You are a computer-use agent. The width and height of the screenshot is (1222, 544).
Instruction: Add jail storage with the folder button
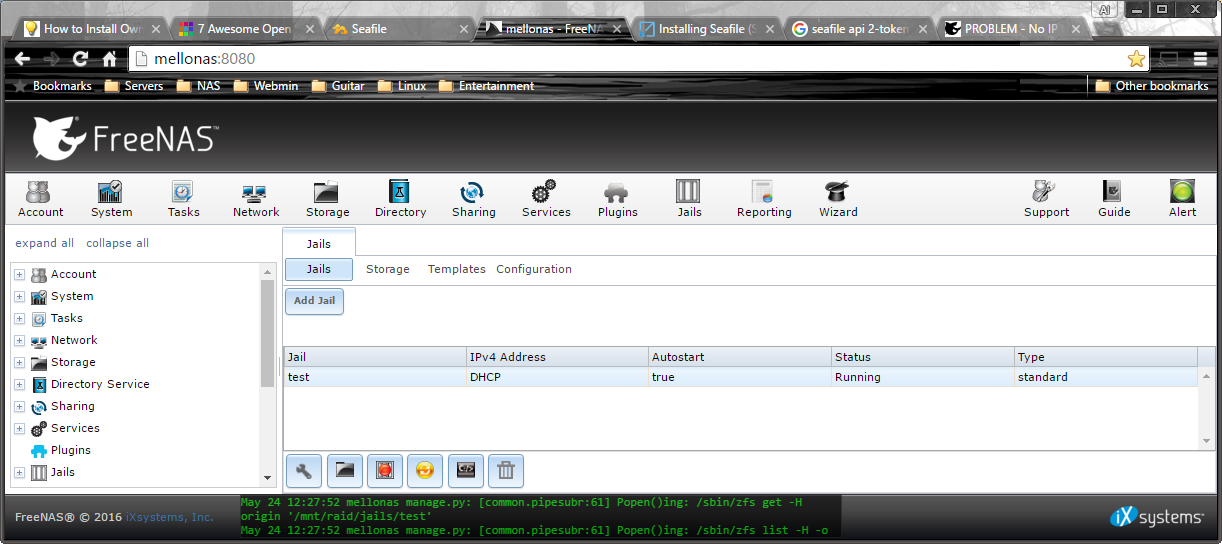(344, 469)
